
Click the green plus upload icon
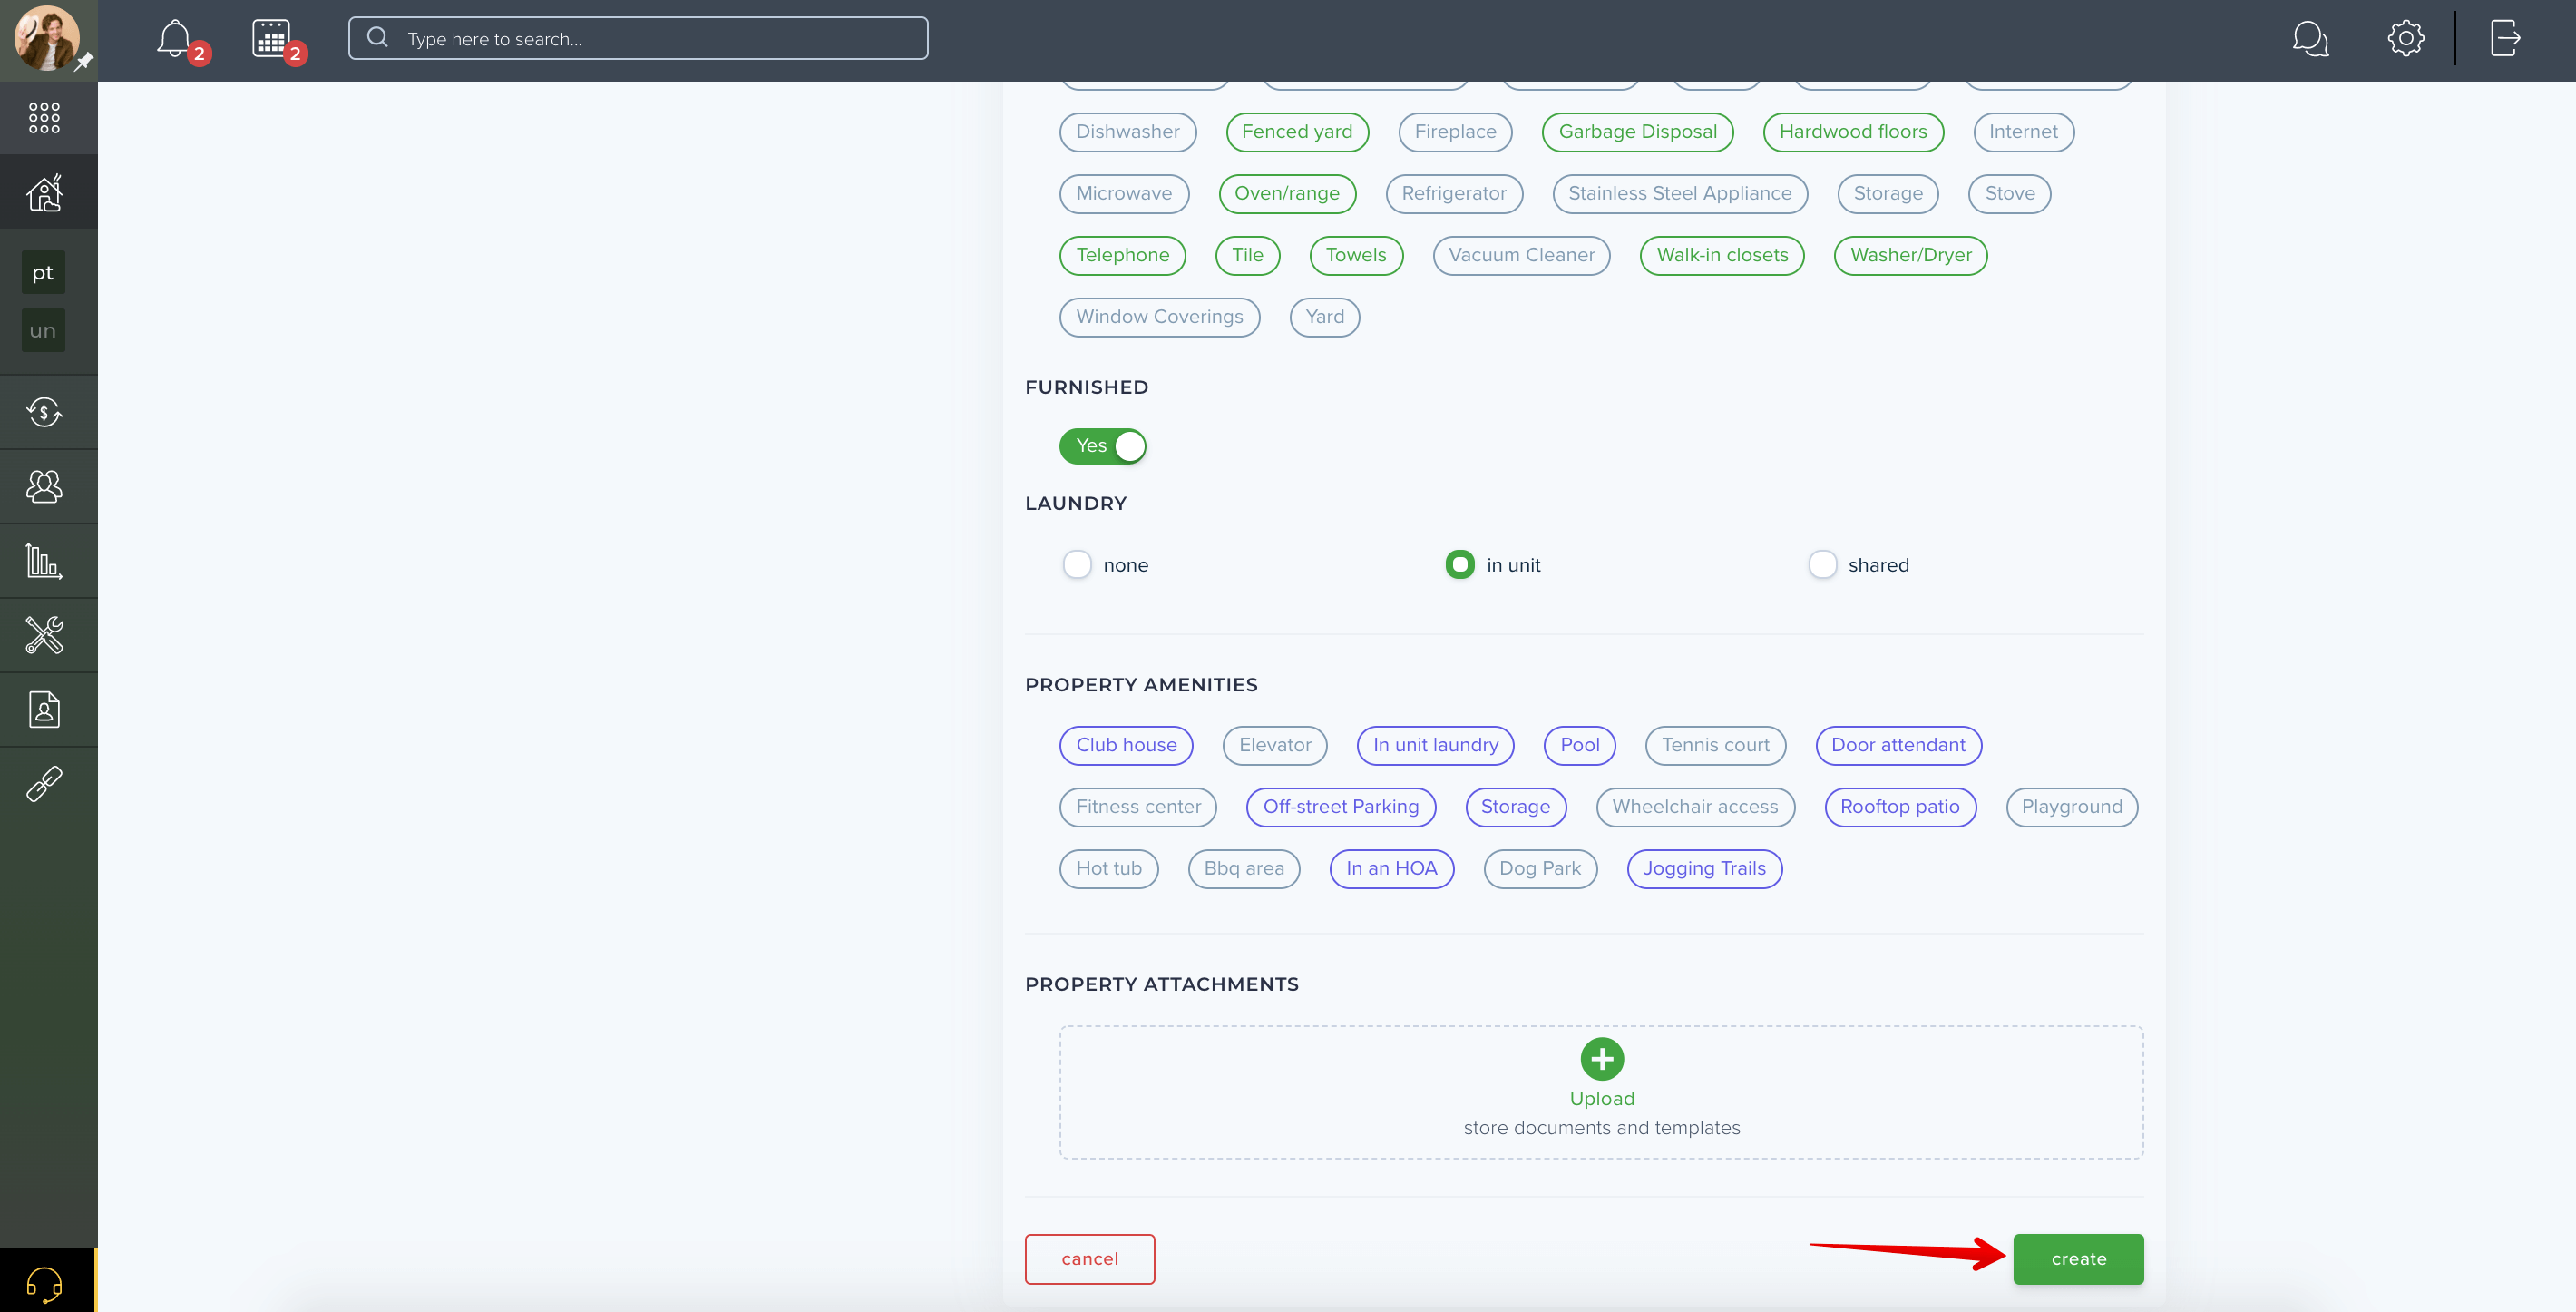pos(1602,1059)
